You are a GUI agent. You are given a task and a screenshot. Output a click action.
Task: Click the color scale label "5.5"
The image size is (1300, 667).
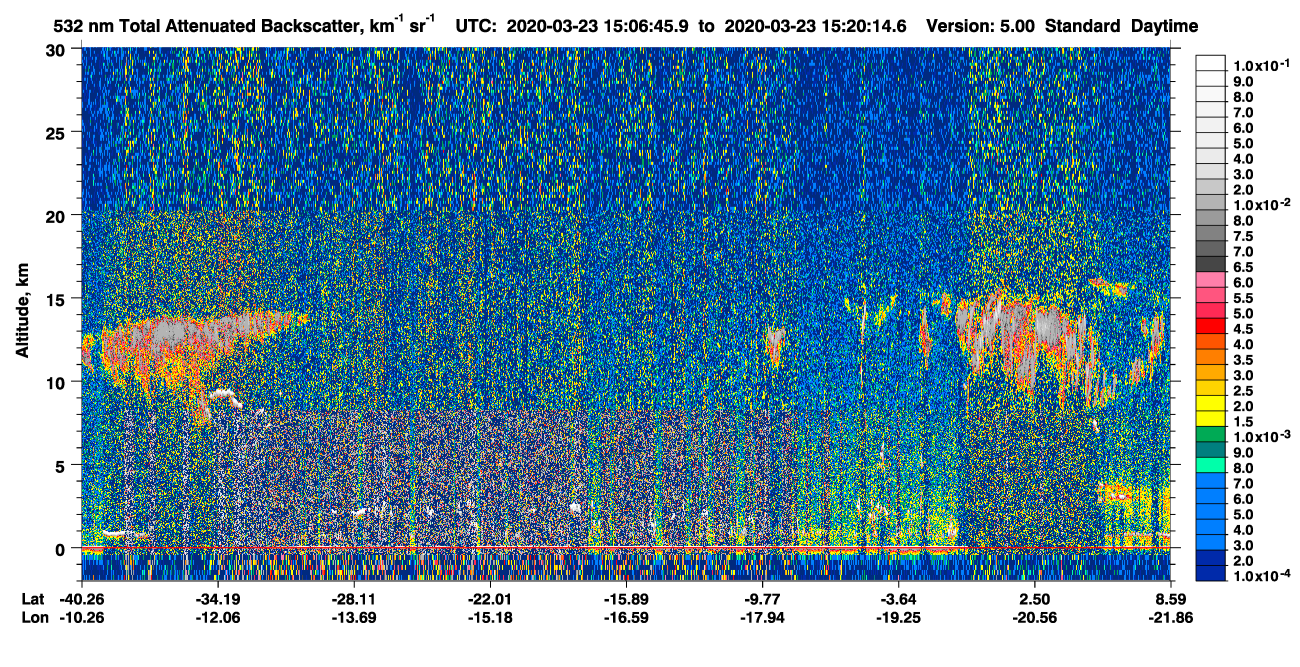[x=1243, y=298]
